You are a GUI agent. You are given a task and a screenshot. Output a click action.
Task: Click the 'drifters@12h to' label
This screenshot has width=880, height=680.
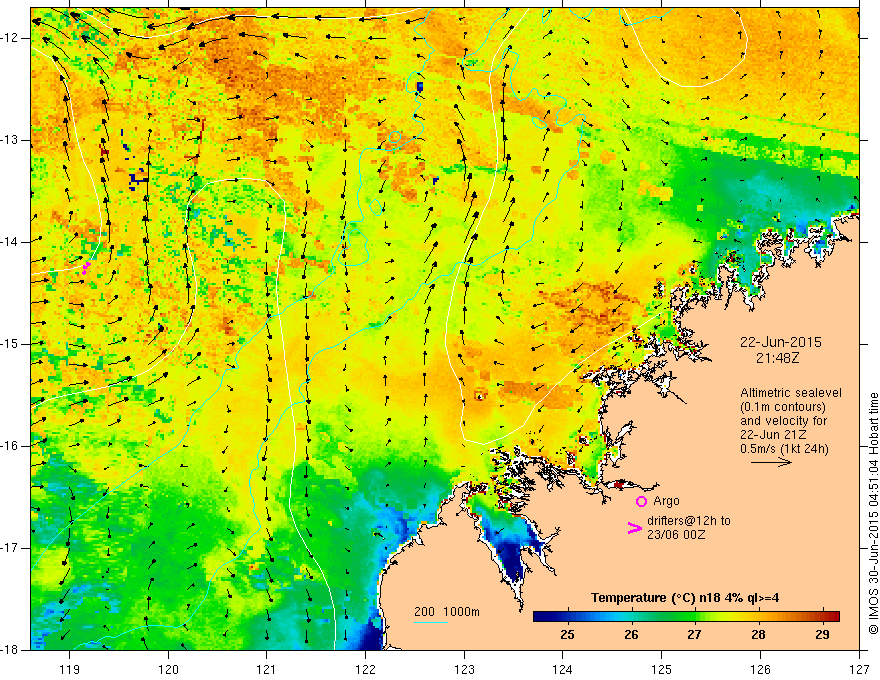click(689, 521)
